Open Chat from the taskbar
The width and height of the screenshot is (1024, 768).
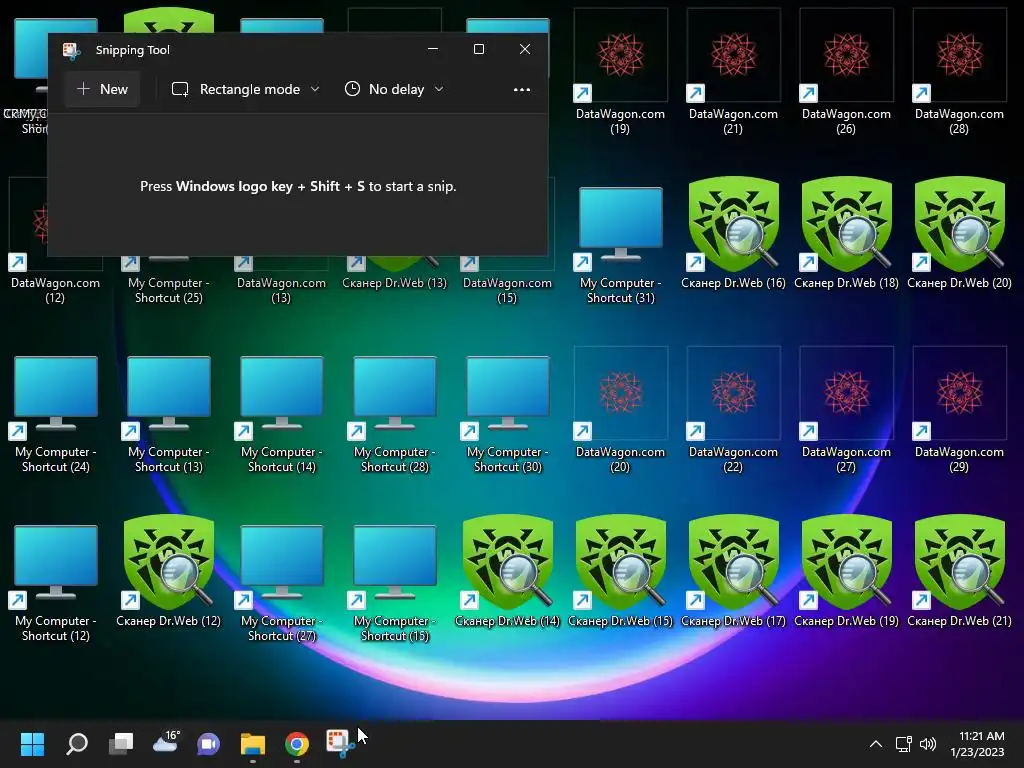(209, 744)
